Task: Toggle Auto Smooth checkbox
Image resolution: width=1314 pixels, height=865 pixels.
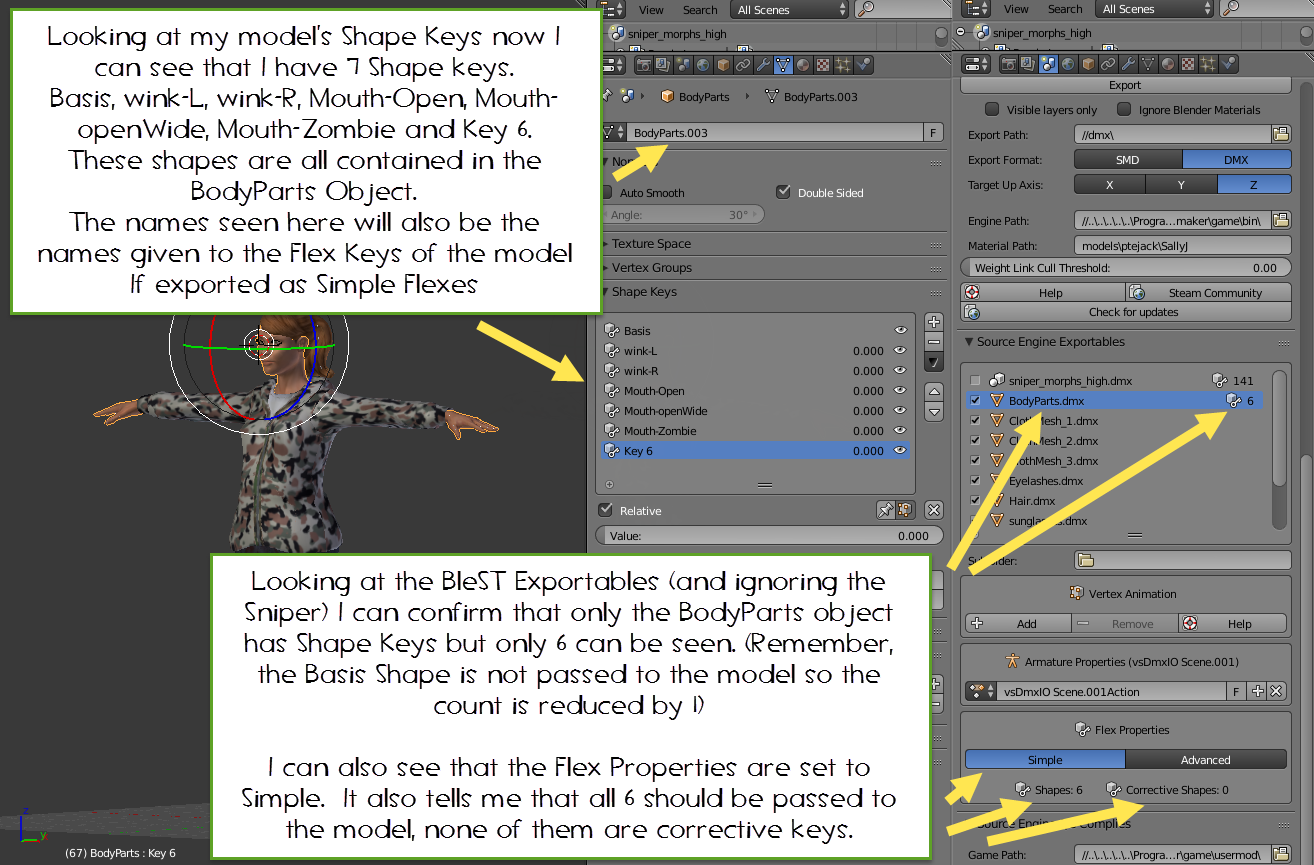Action: click(x=606, y=192)
